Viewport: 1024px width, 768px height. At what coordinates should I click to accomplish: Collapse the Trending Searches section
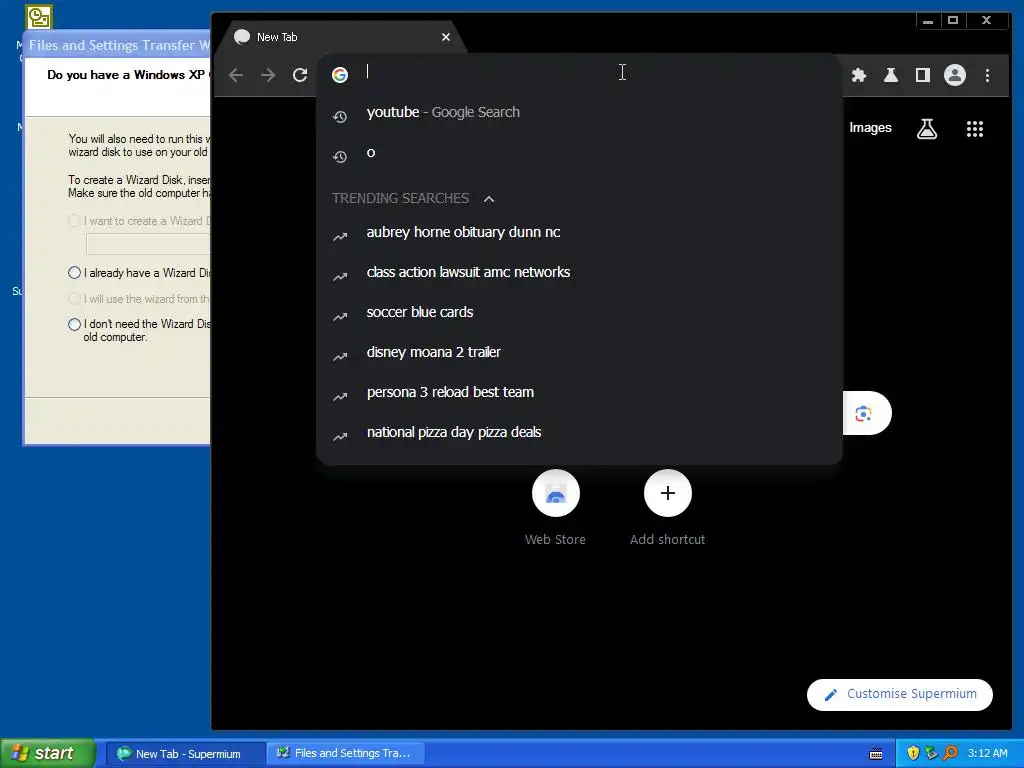(x=488, y=199)
